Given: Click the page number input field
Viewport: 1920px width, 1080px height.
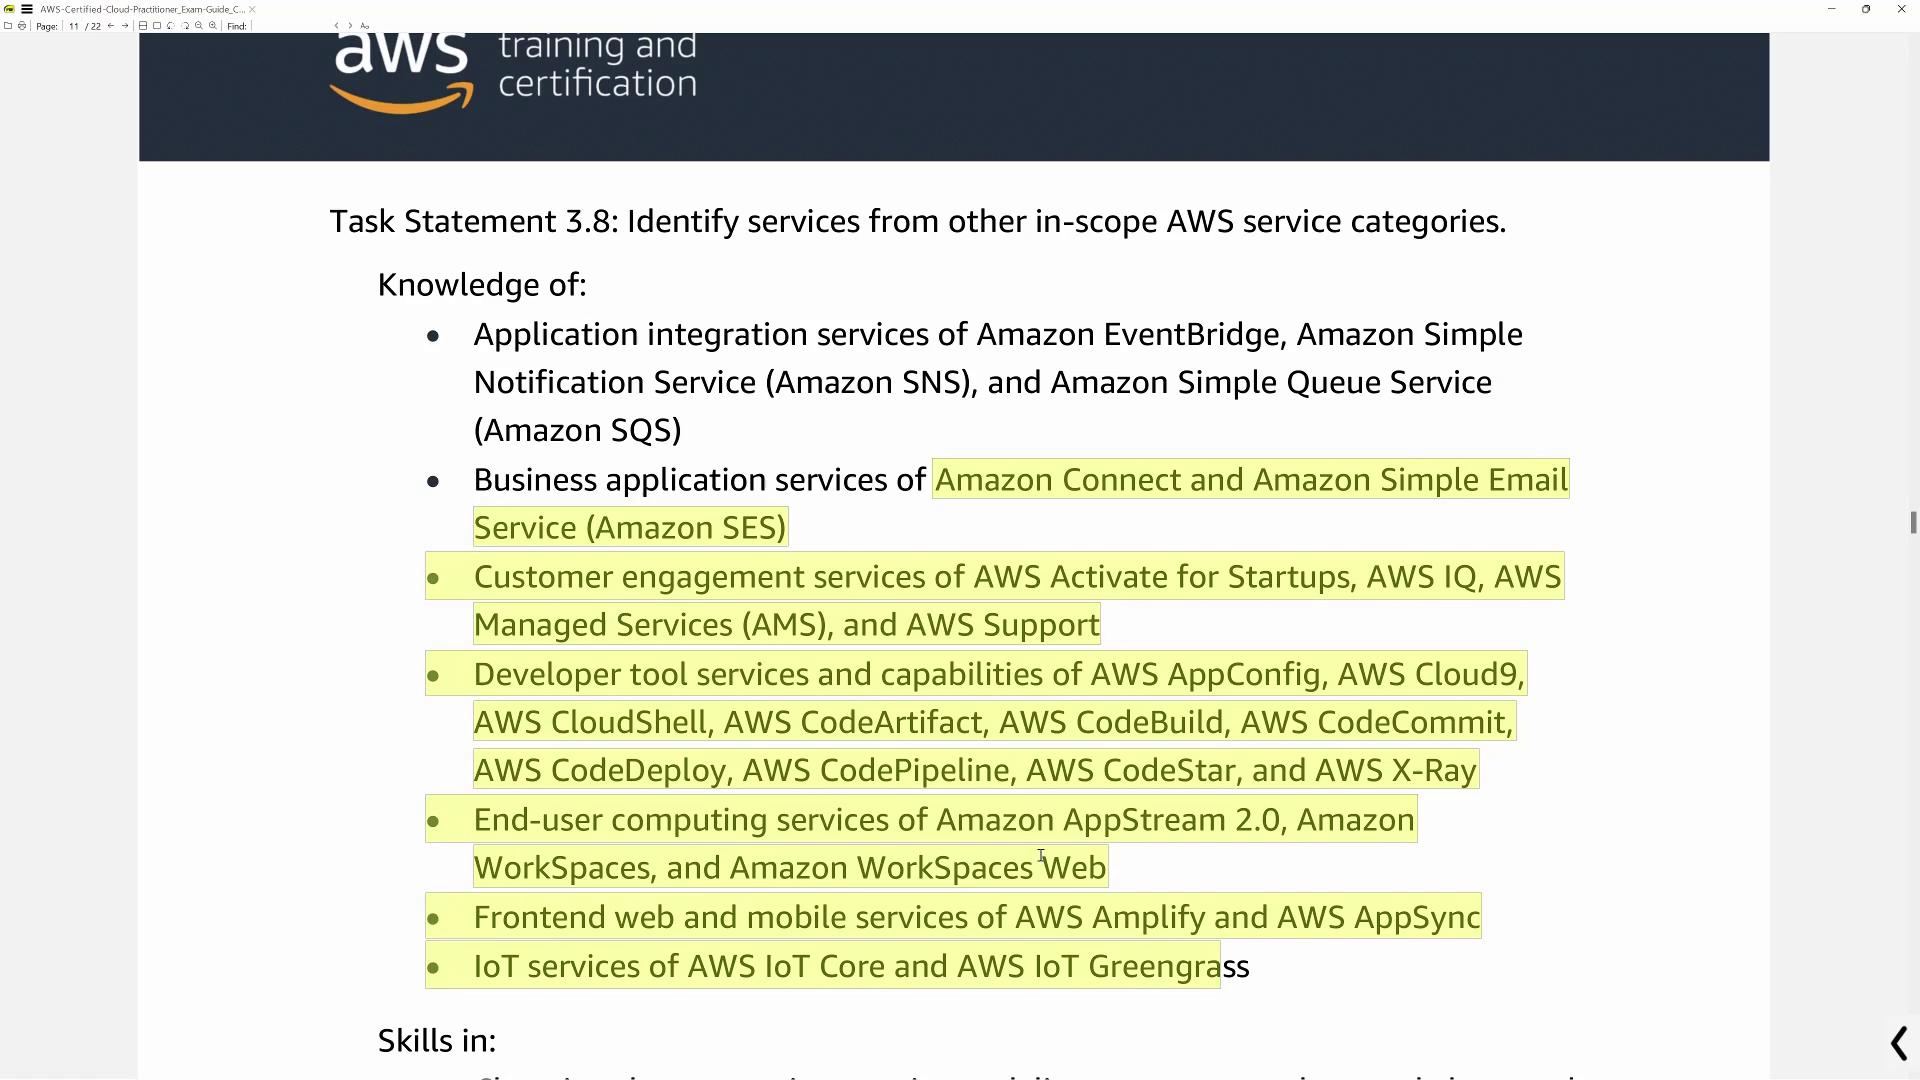Looking at the screenshot, I should (x=74, y=26).
